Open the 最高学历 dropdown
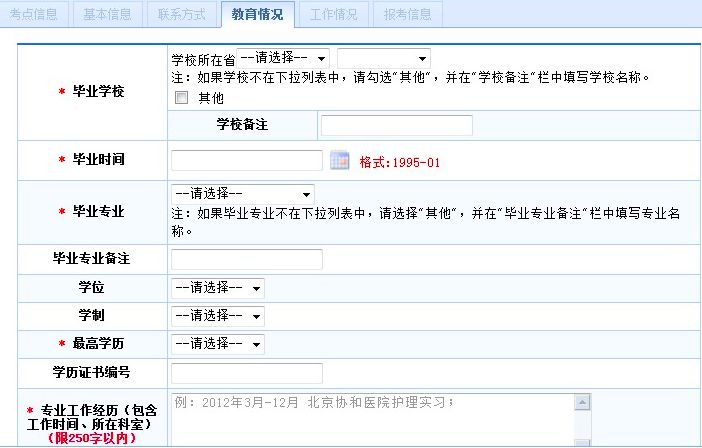Viewport: 702px width, 448px height. (x=218, y=344)
